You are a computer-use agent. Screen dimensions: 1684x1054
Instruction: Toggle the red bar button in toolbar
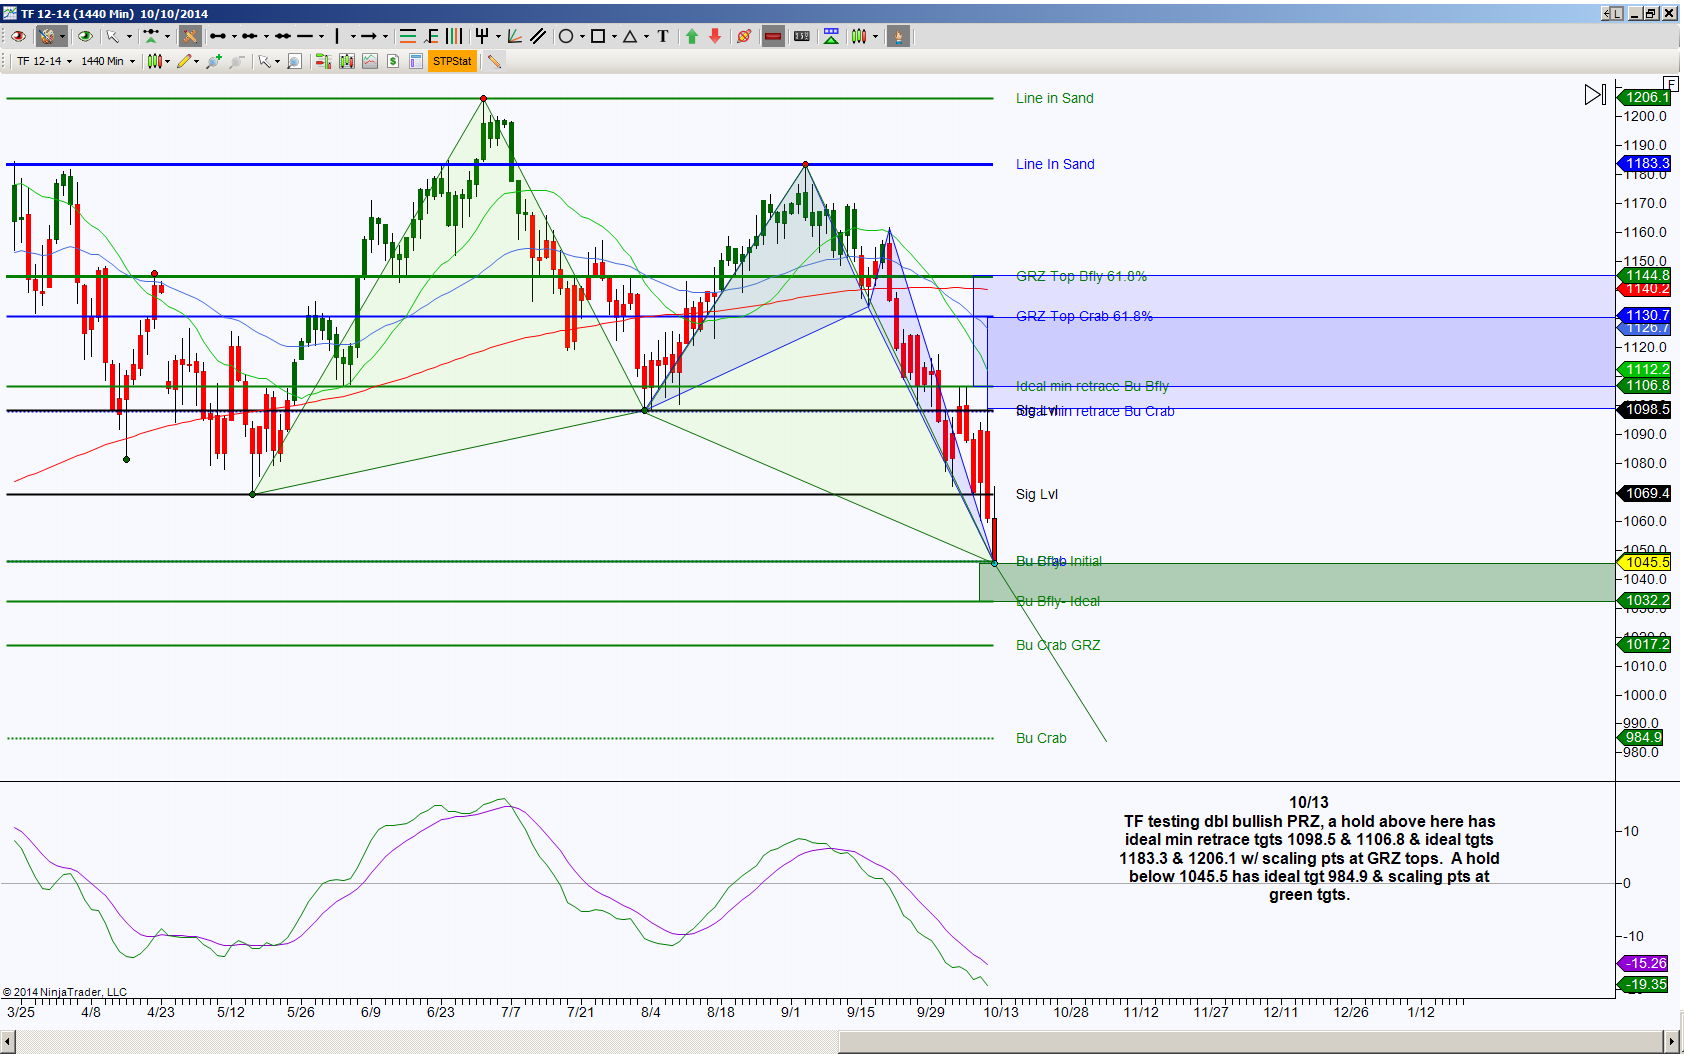click(773, 36)
